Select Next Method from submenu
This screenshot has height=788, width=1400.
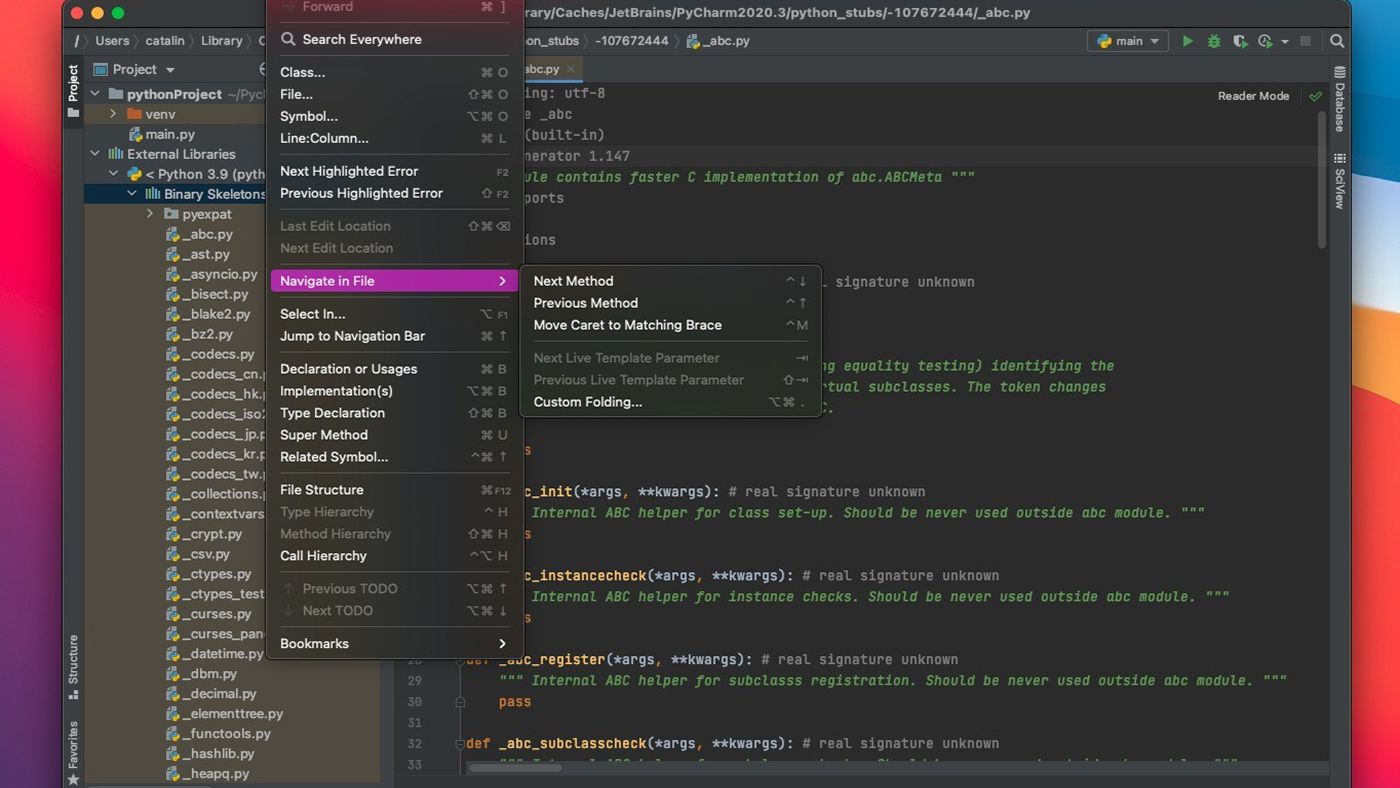pyautogui.click(x=573, y=281)
